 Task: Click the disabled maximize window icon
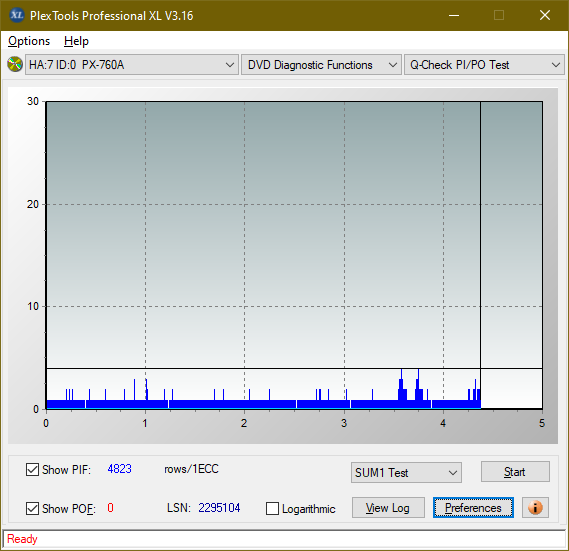click(x=499, y=15)
